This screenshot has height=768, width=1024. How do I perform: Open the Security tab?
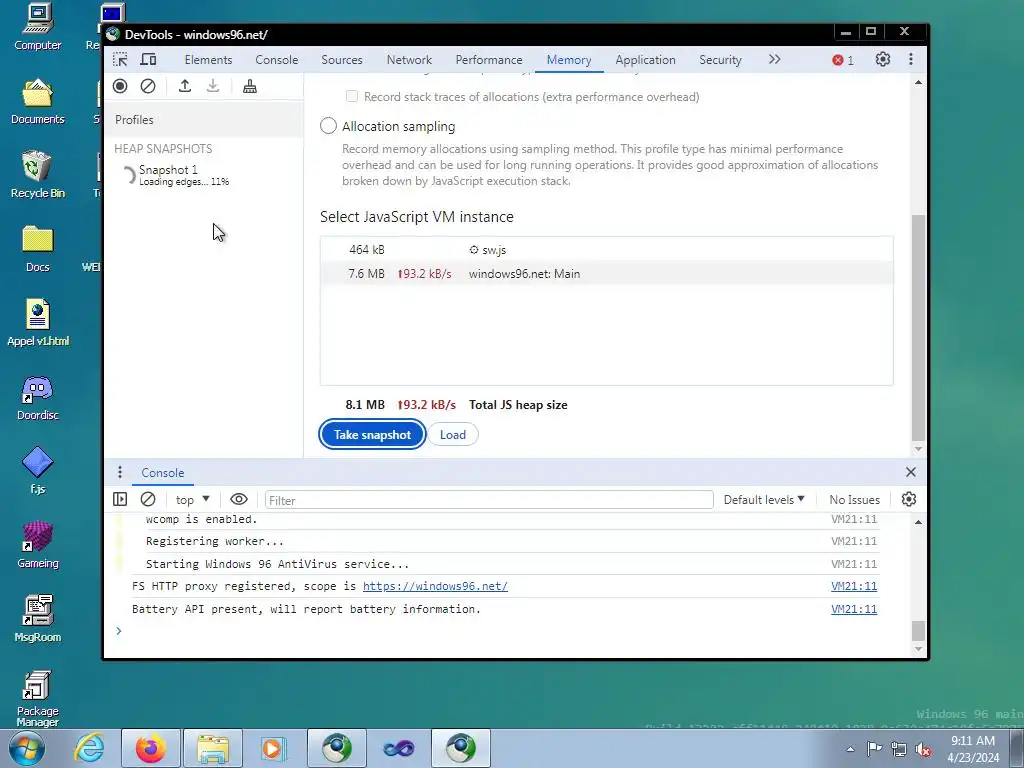point(720,59)
